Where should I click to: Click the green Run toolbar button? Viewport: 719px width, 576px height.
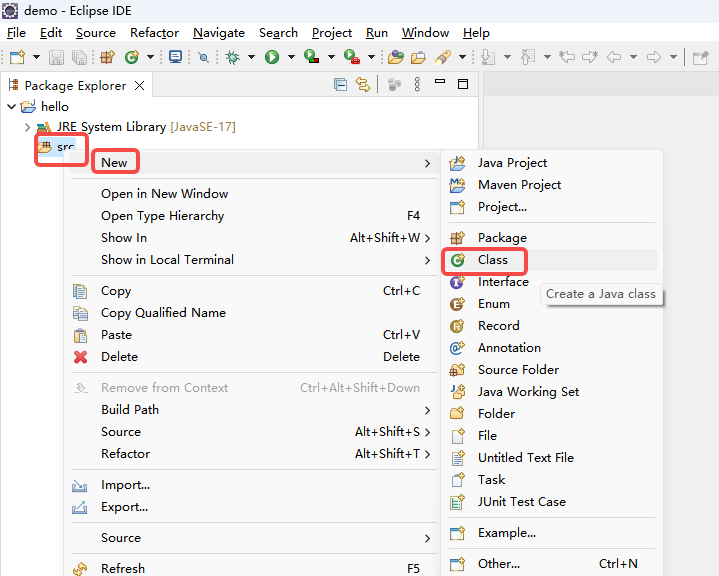[x=272, y=57]
